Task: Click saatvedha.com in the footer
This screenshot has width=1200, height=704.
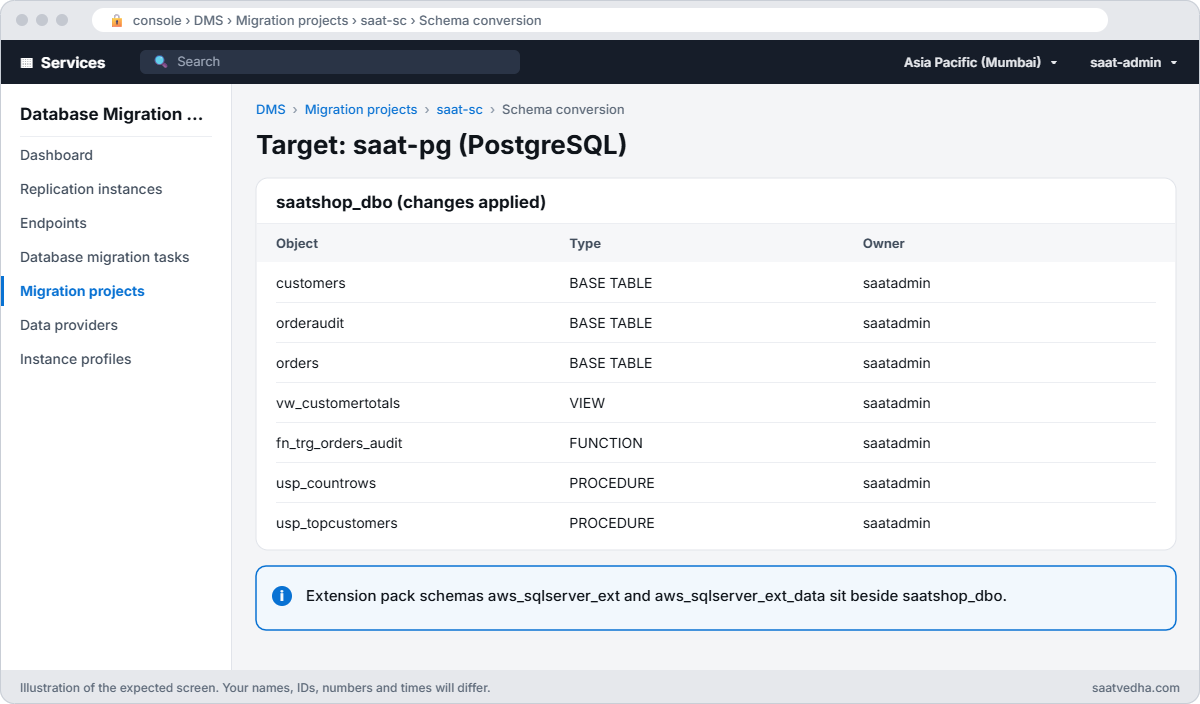Action: (x=1136, y=688)
